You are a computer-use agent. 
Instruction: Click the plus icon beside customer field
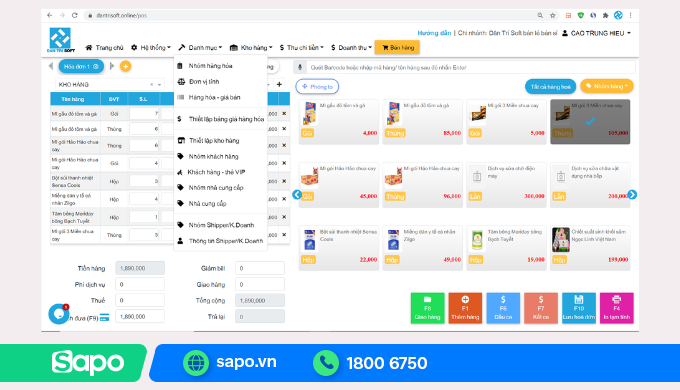pyautogui.click(x=279, y=85)
